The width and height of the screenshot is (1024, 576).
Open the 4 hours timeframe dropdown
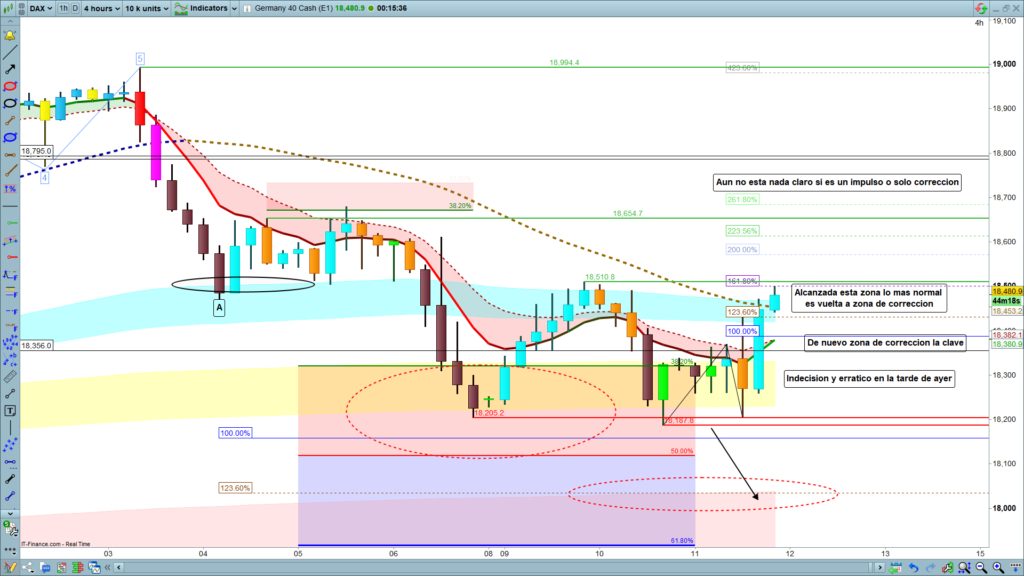pos(100,8)
